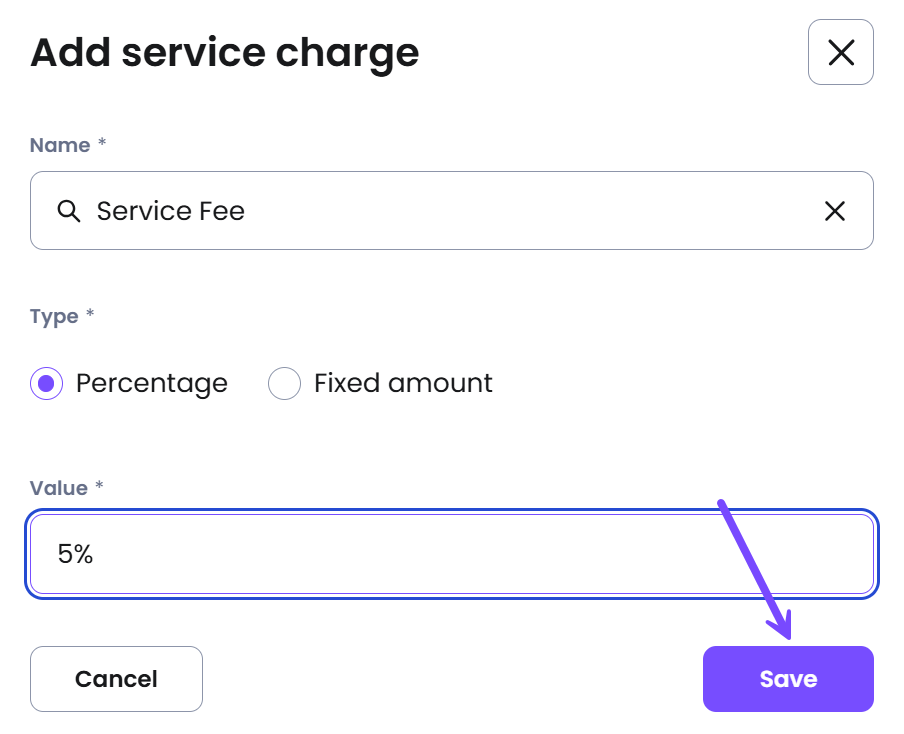Image resolution: width=904 pixels, height=734 pixels.
Task: Choose the Fixed amount radio button
Action: (284, 383)
